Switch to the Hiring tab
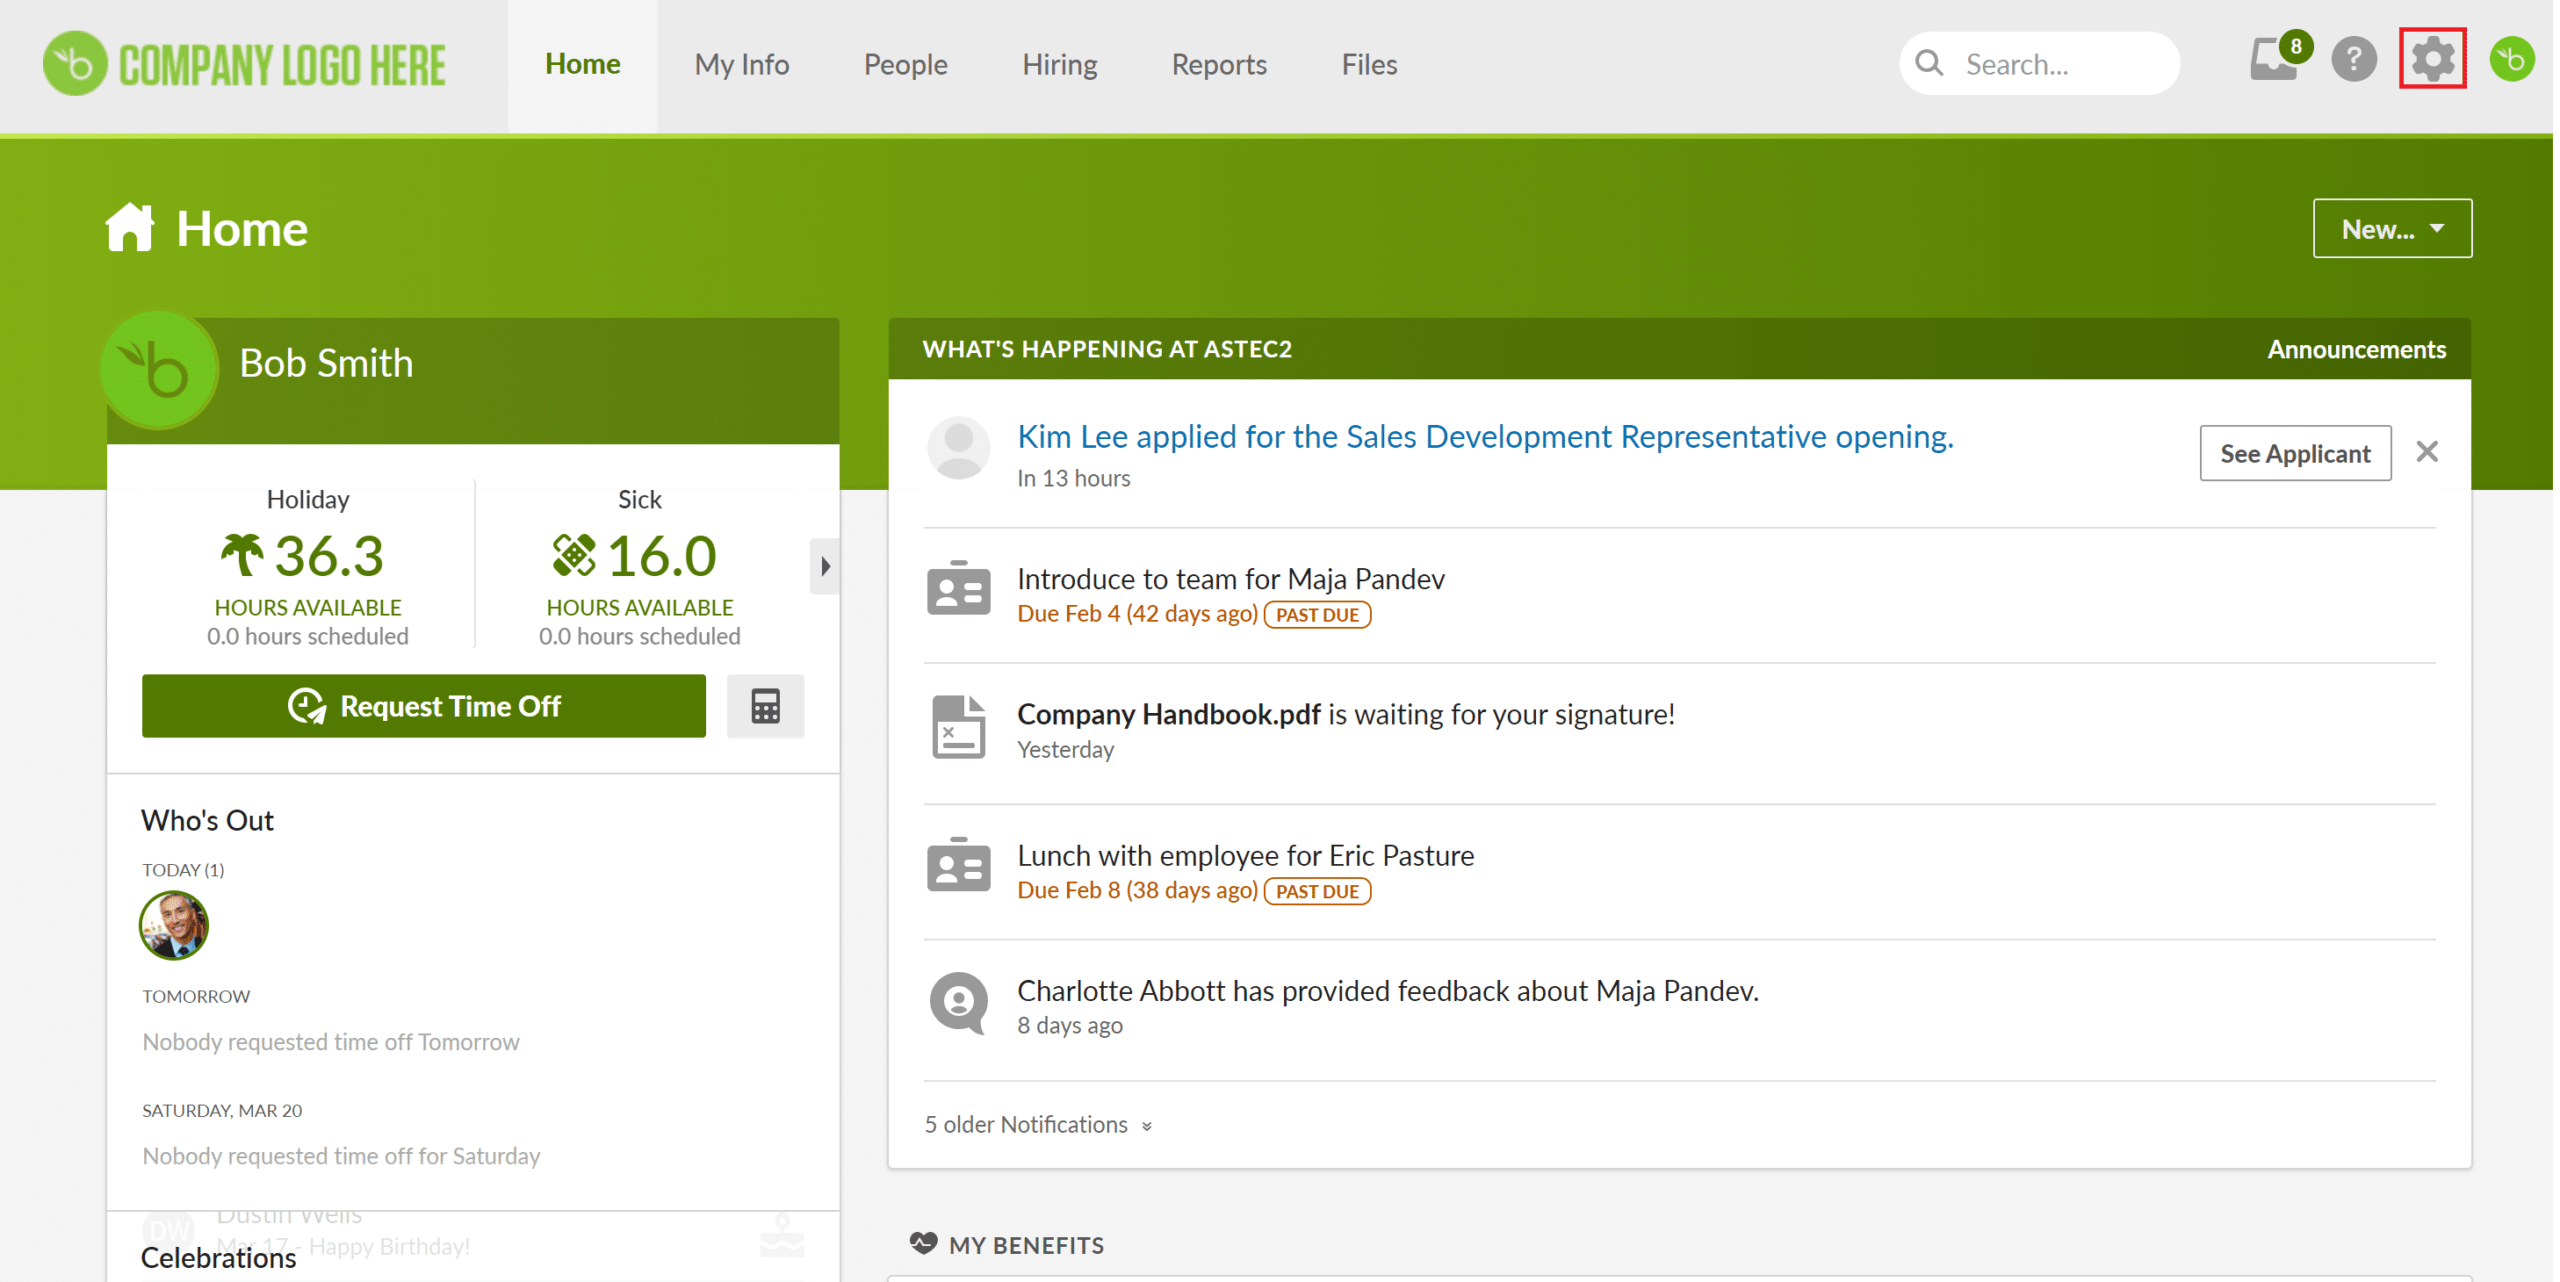The height and width of the screenshot is (1282, 2560). tap(1059, 65)
